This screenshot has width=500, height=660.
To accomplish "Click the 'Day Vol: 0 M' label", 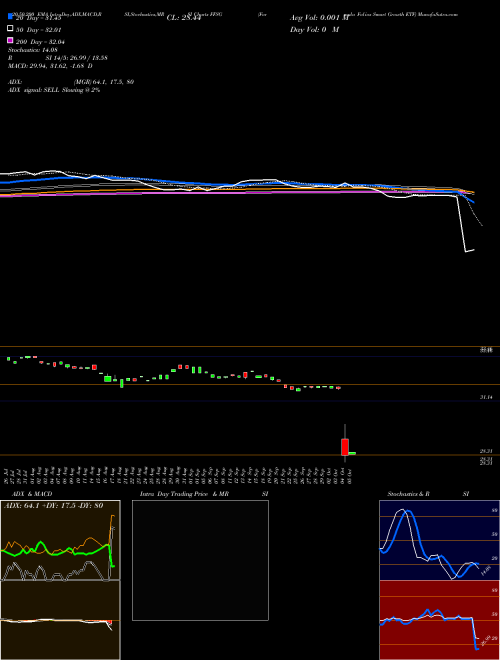I will point(314,29).
